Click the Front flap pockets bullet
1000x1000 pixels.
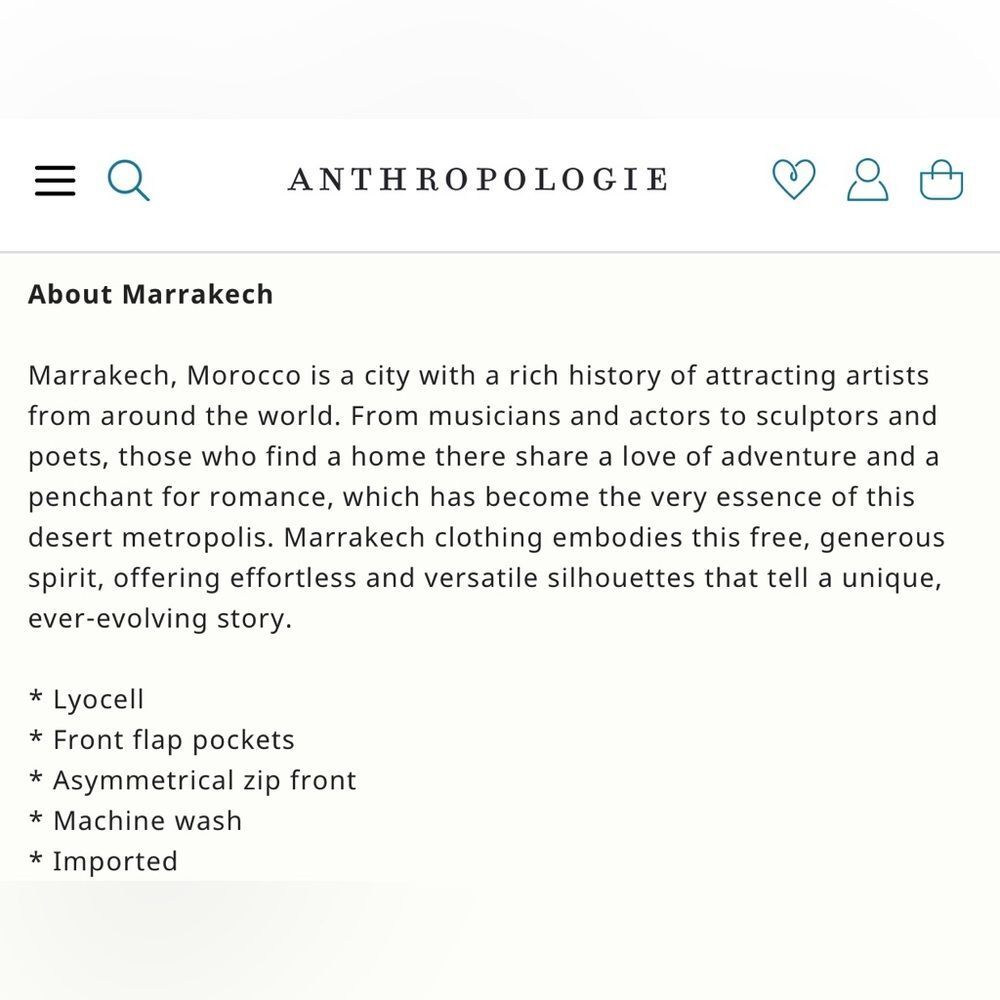[161, 740]
